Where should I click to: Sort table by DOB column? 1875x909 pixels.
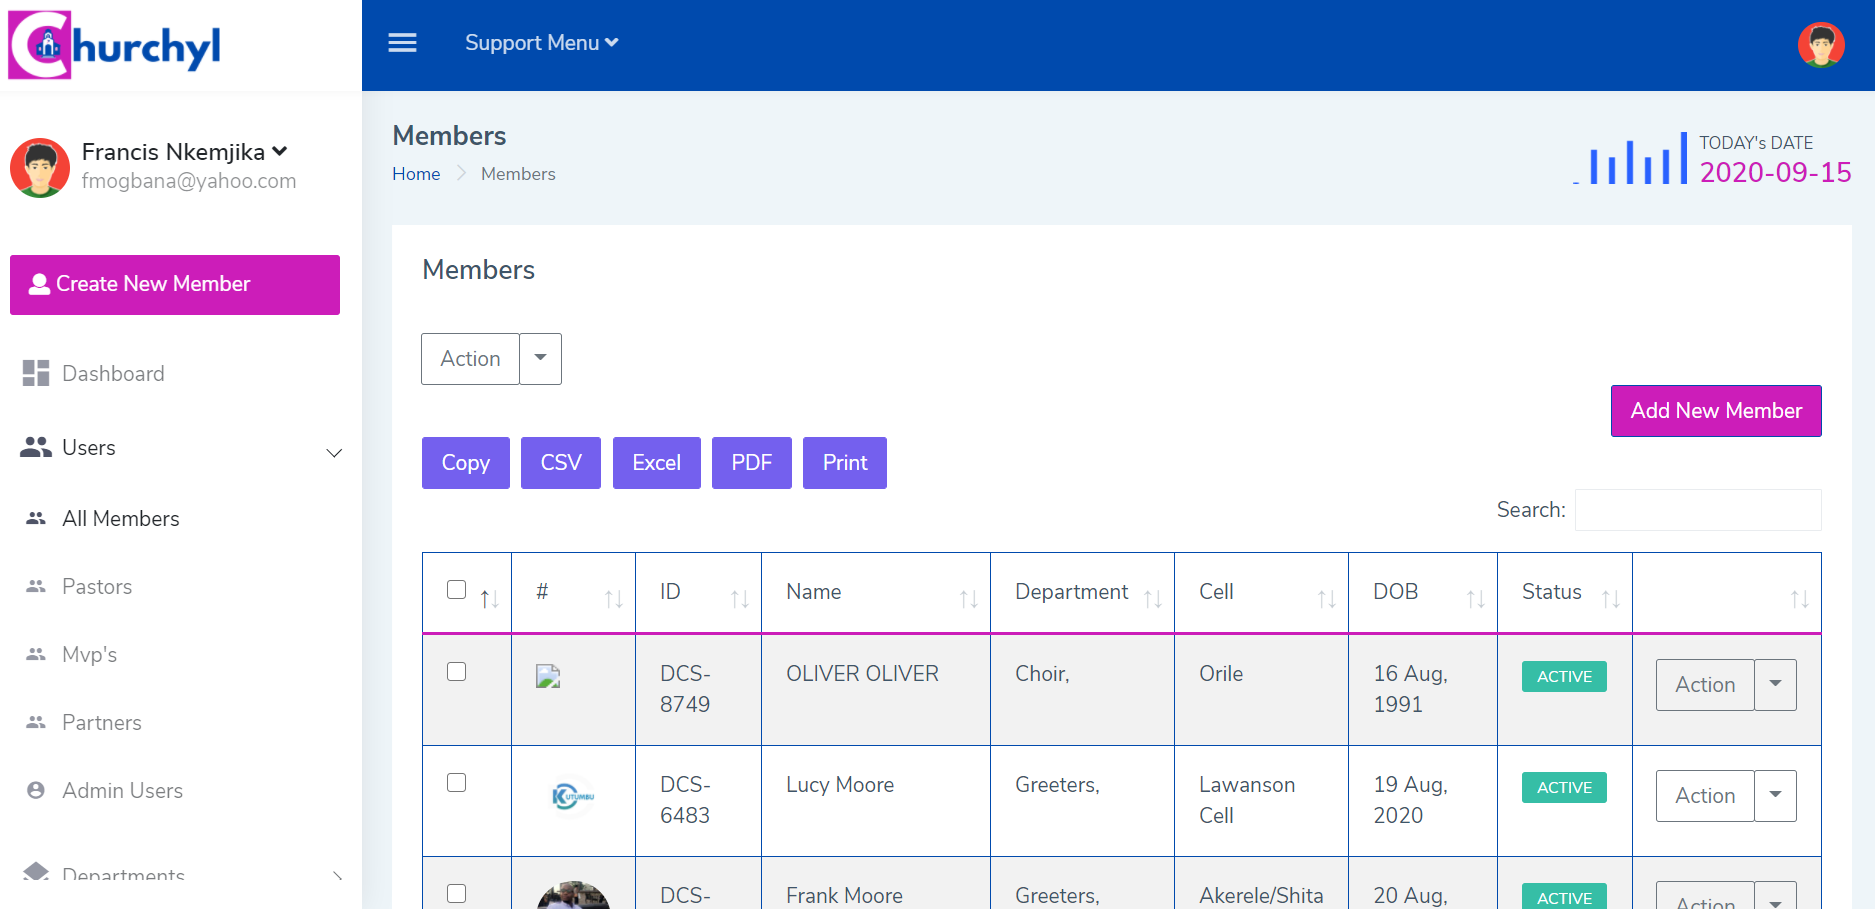click(1475, 599)
